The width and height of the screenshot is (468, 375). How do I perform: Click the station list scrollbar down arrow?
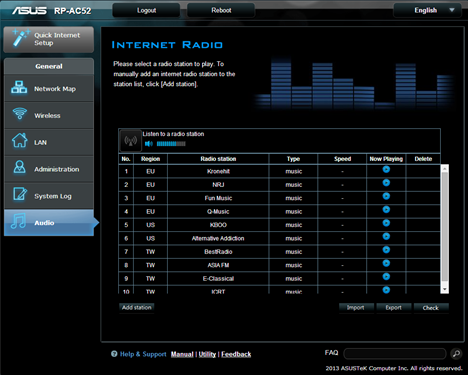(444, 289)
